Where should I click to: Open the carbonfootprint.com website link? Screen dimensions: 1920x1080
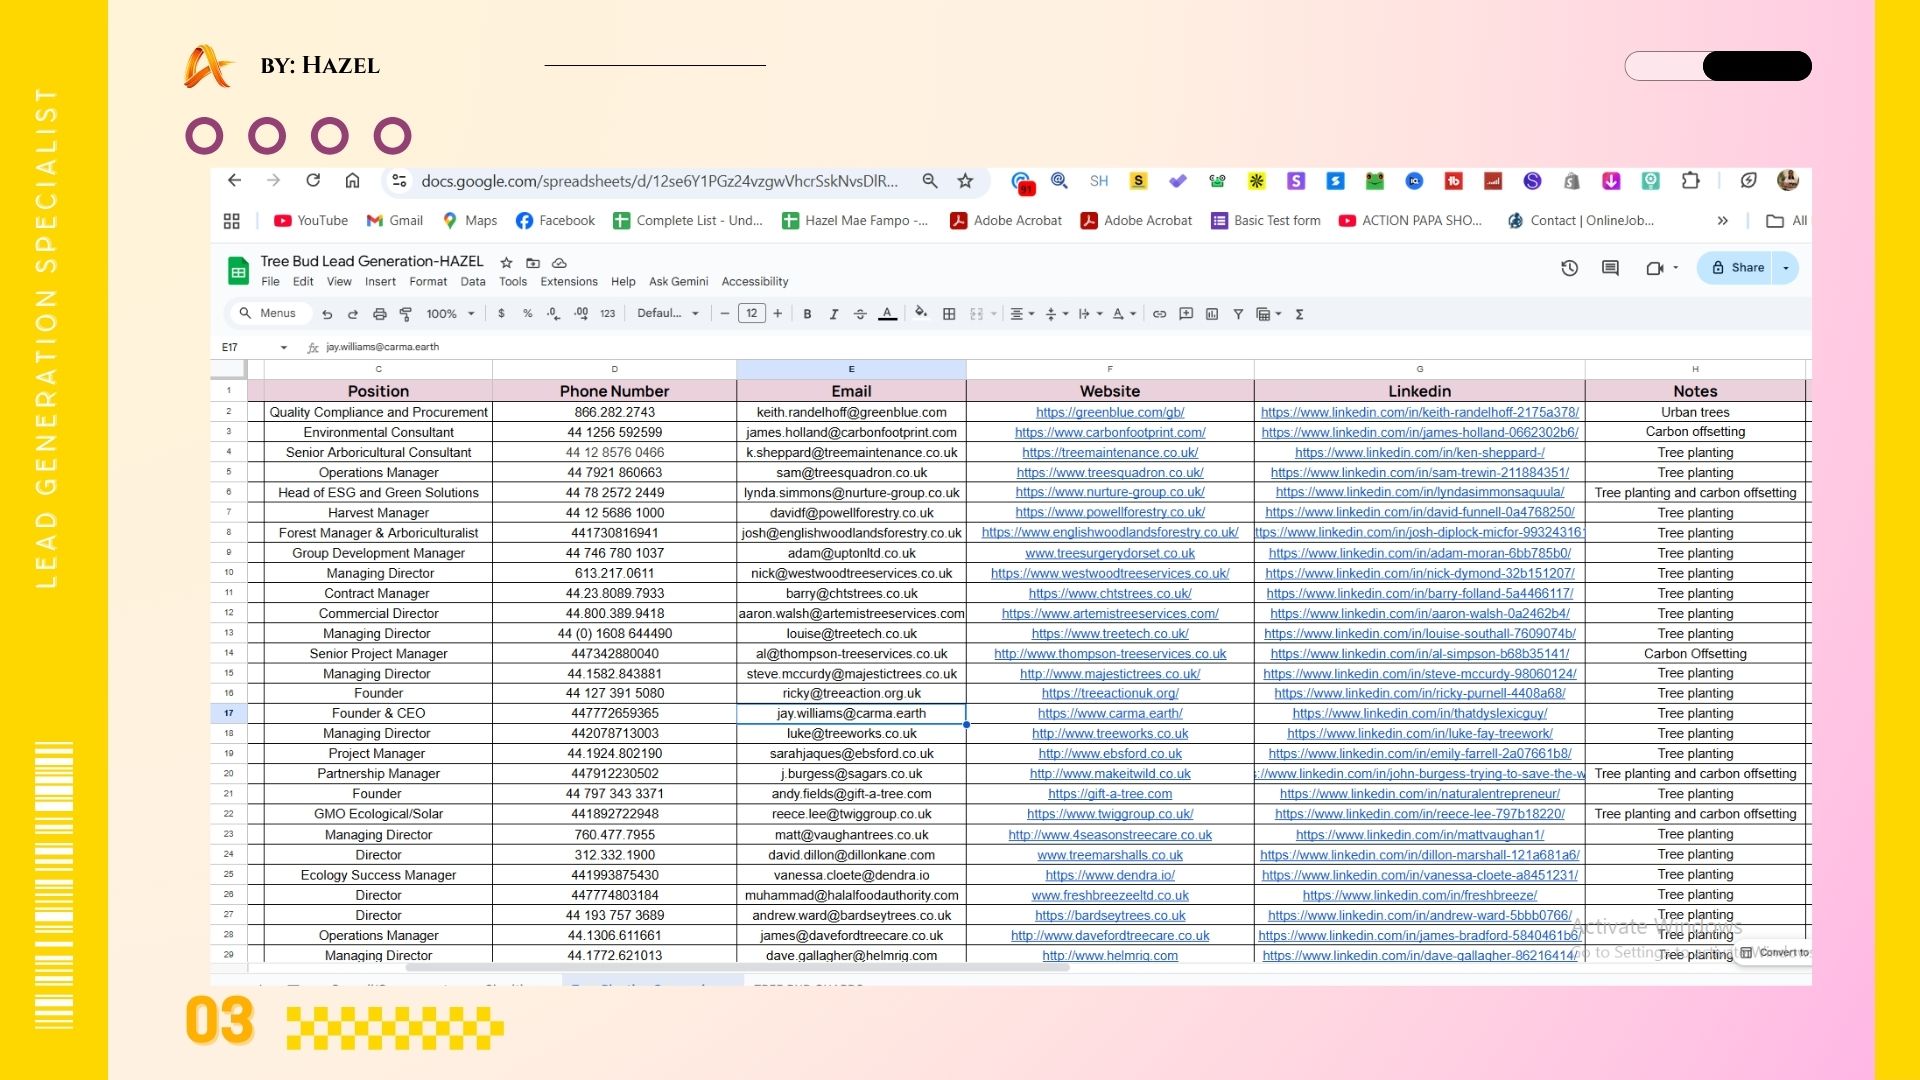1109,433
